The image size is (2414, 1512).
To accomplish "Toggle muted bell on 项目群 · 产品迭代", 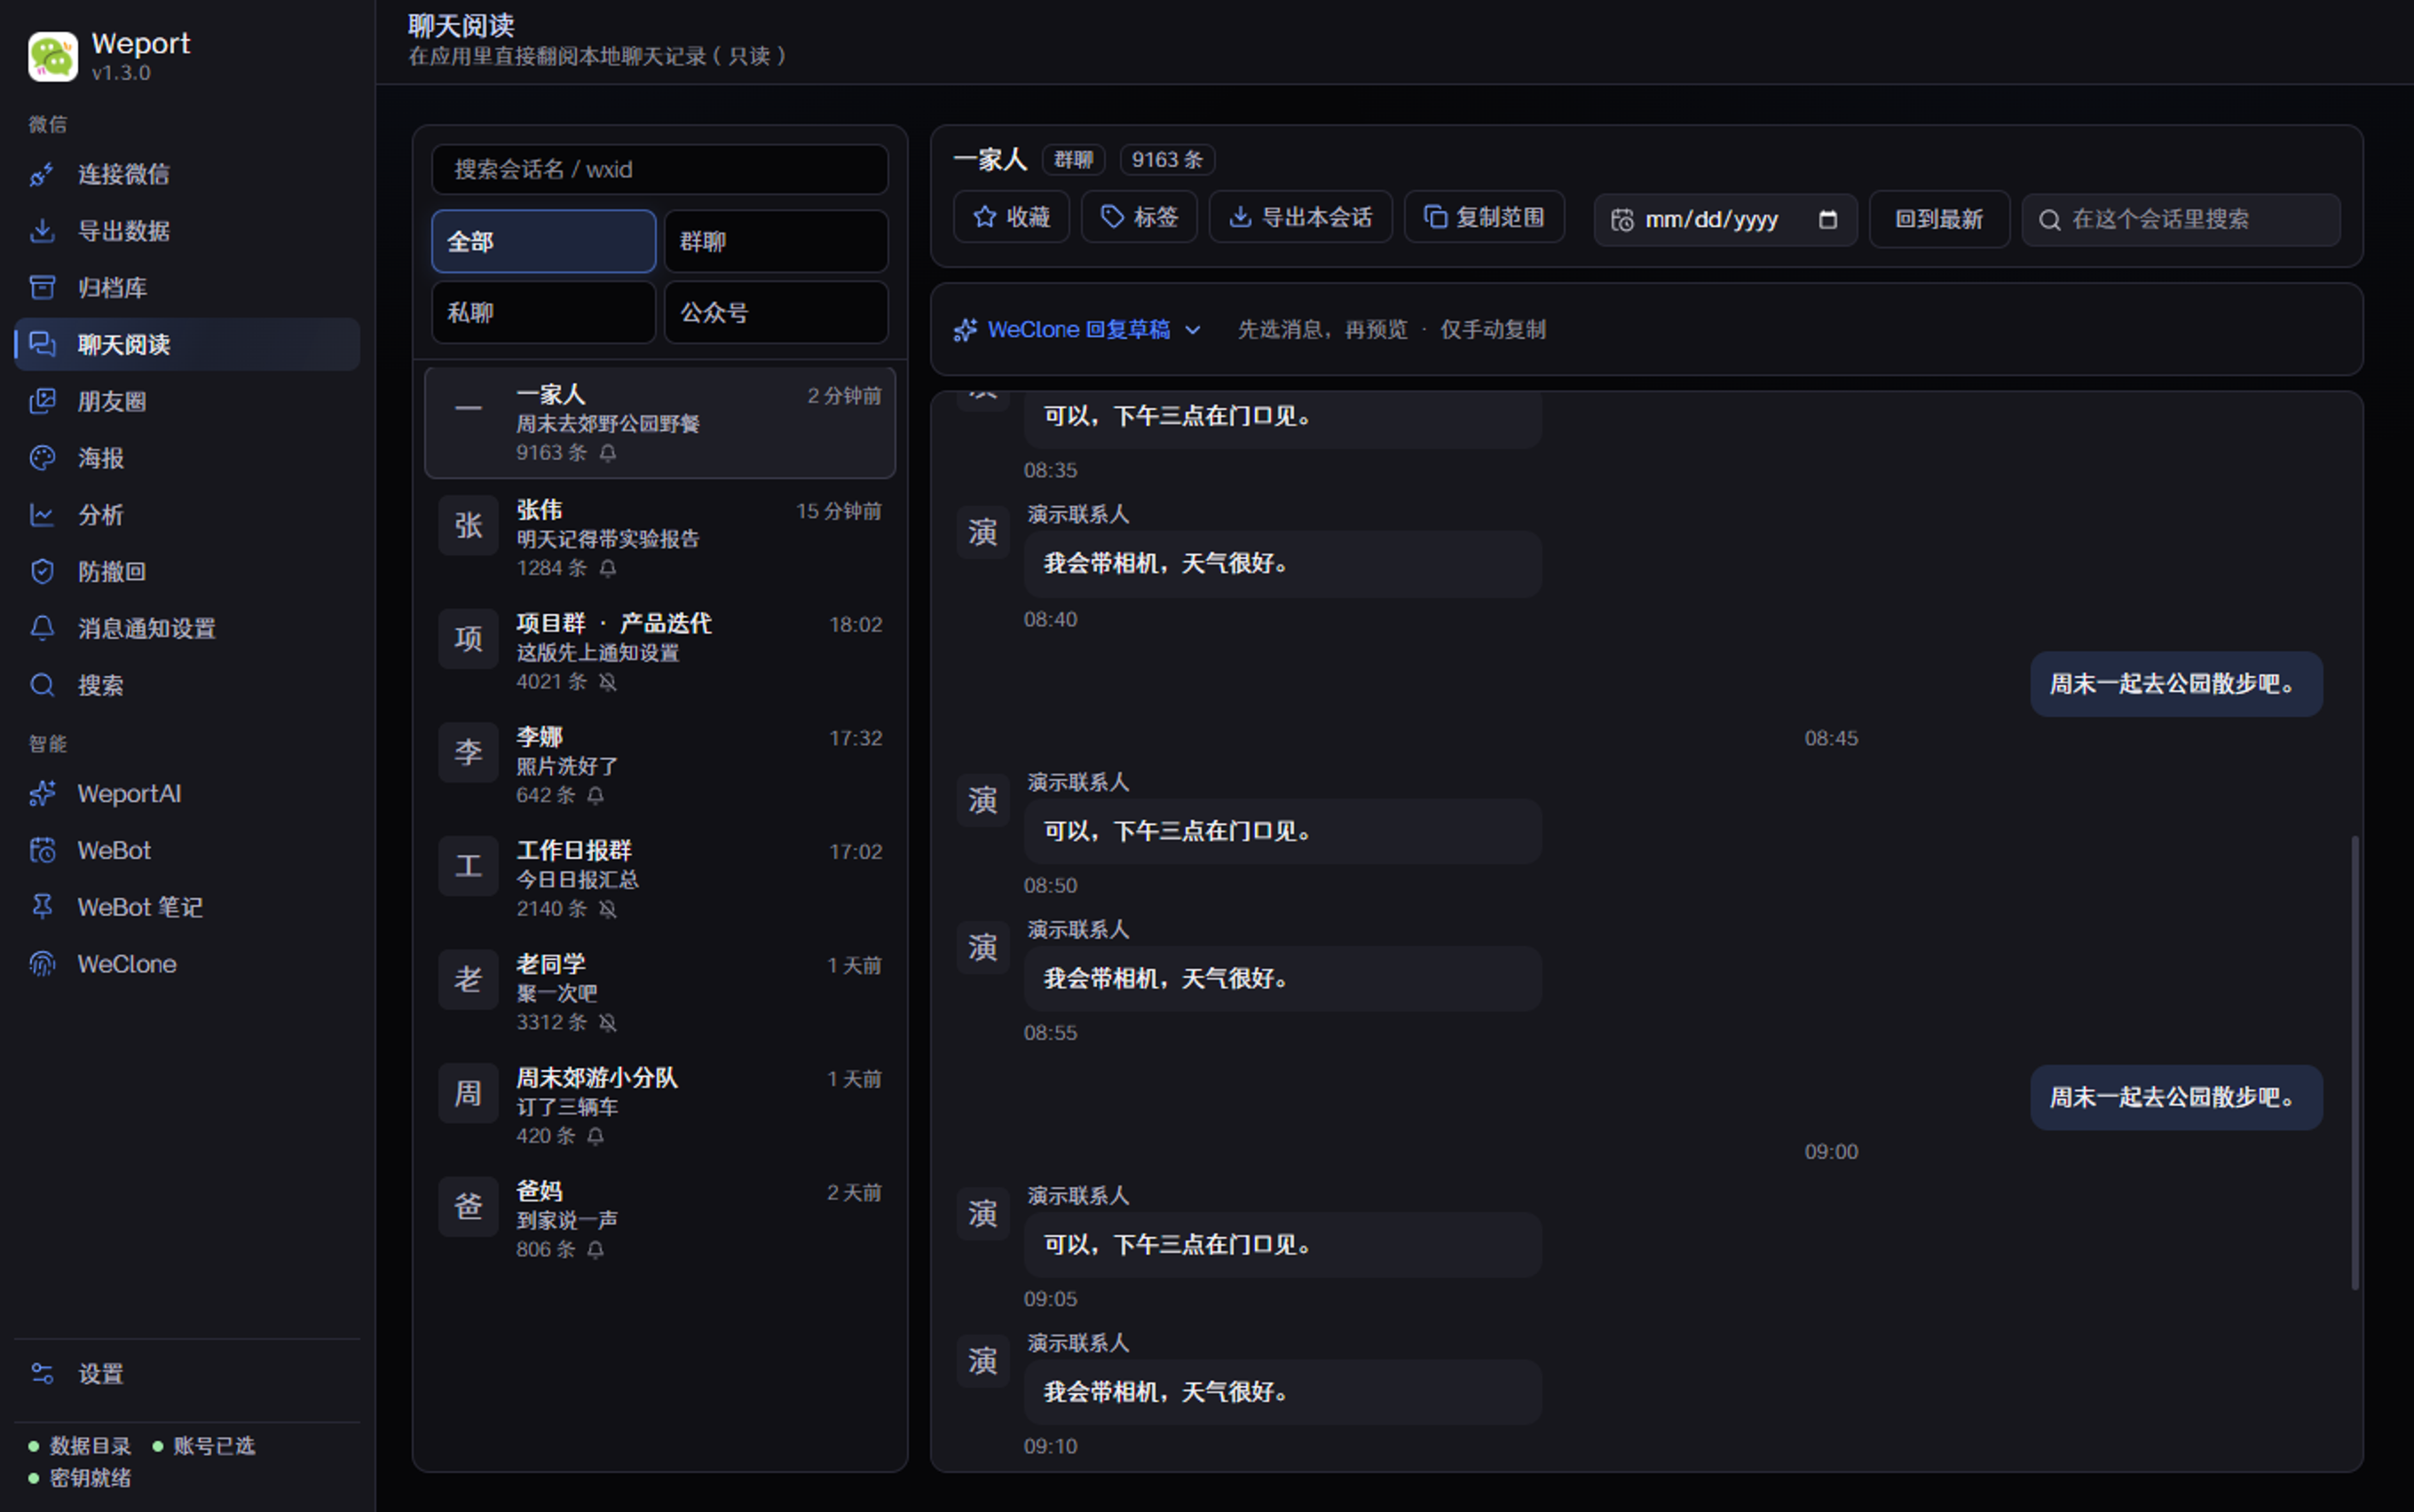I will [608, 682].
